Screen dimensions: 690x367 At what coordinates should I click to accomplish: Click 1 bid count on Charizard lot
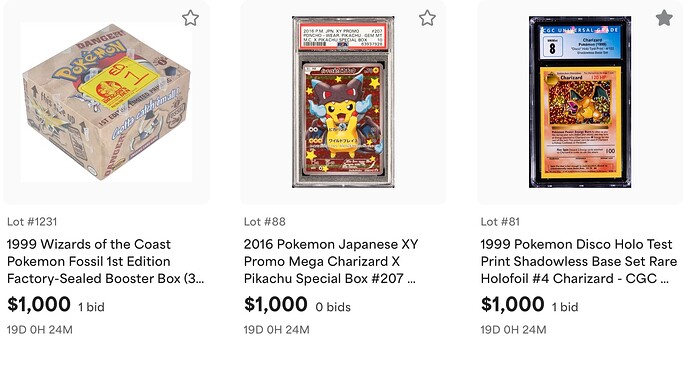[565, 307]
